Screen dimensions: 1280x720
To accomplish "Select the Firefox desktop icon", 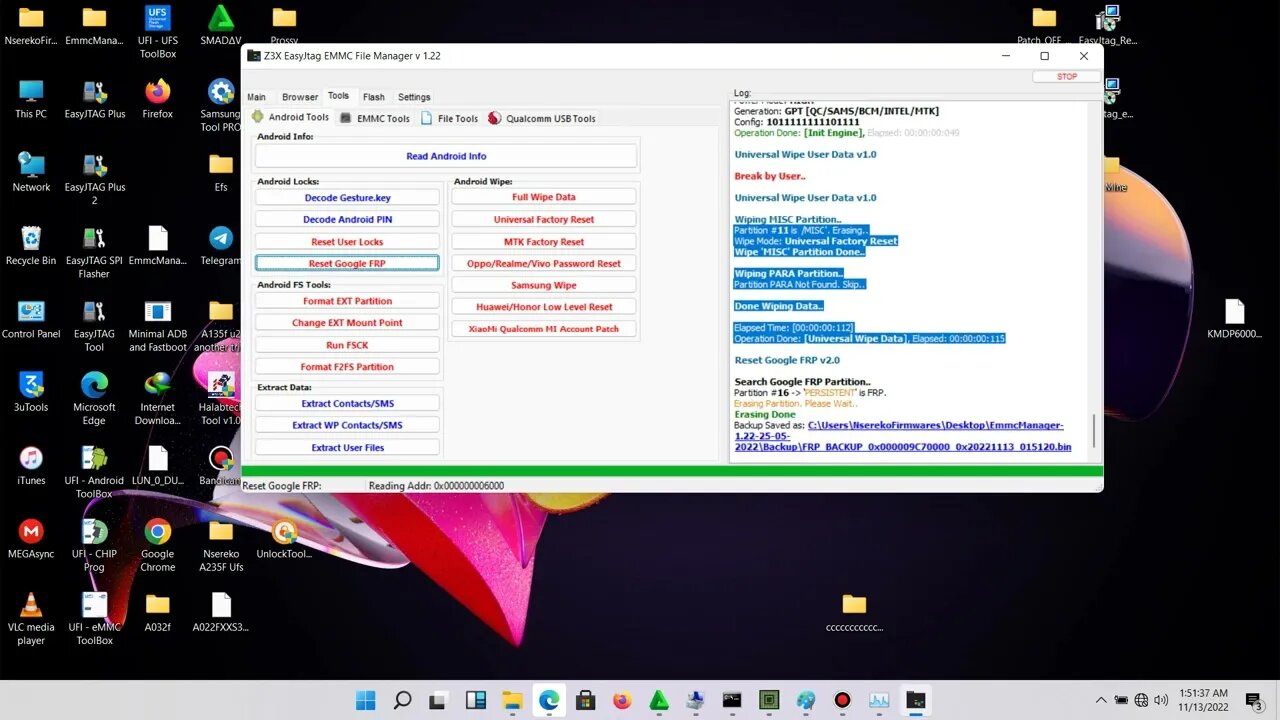I will point(157,99).
